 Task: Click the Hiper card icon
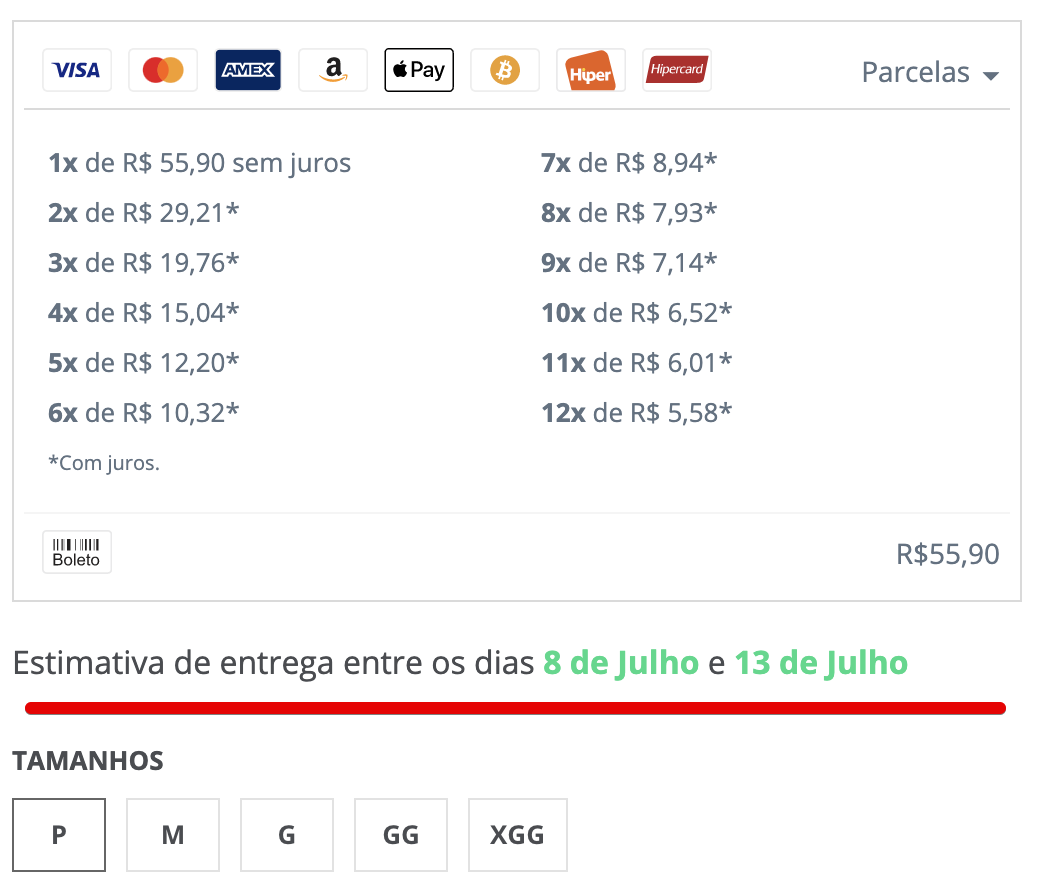click(x=591, y=70)
